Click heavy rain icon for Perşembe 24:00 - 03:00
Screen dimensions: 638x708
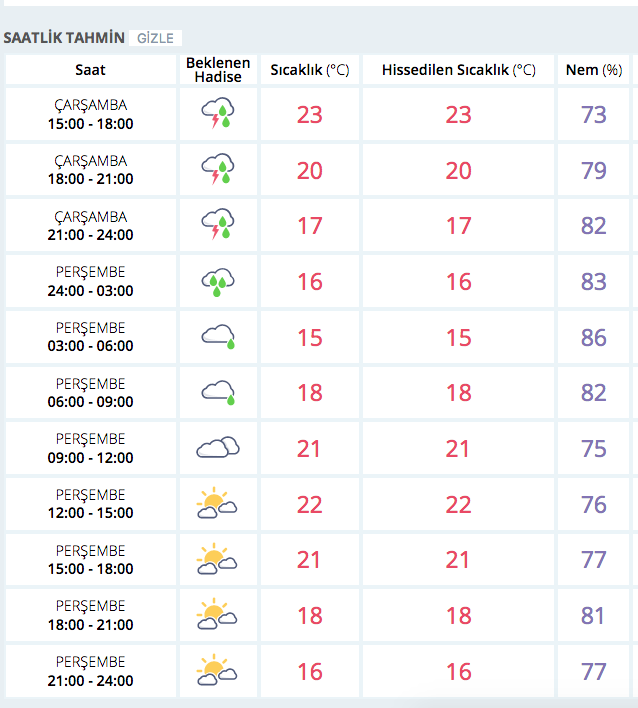pos(217,282)
